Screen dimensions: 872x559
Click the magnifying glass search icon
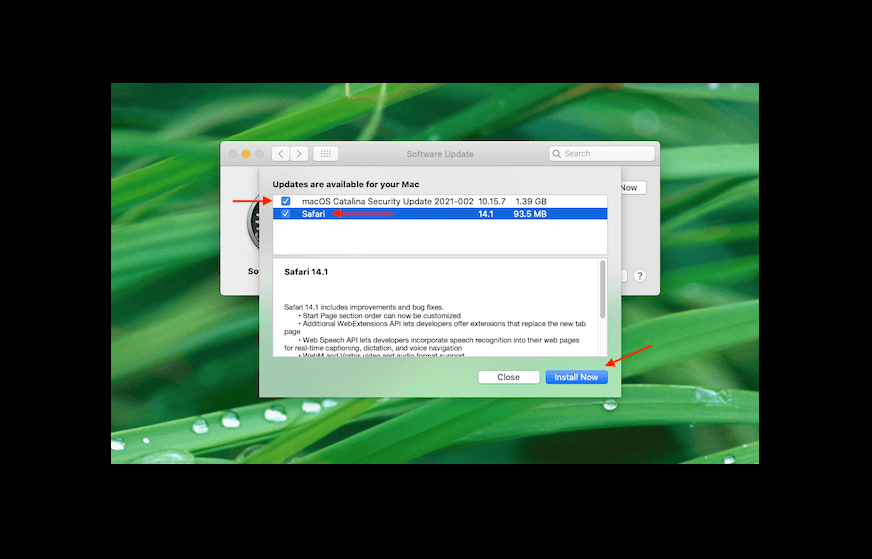[557, 154]
